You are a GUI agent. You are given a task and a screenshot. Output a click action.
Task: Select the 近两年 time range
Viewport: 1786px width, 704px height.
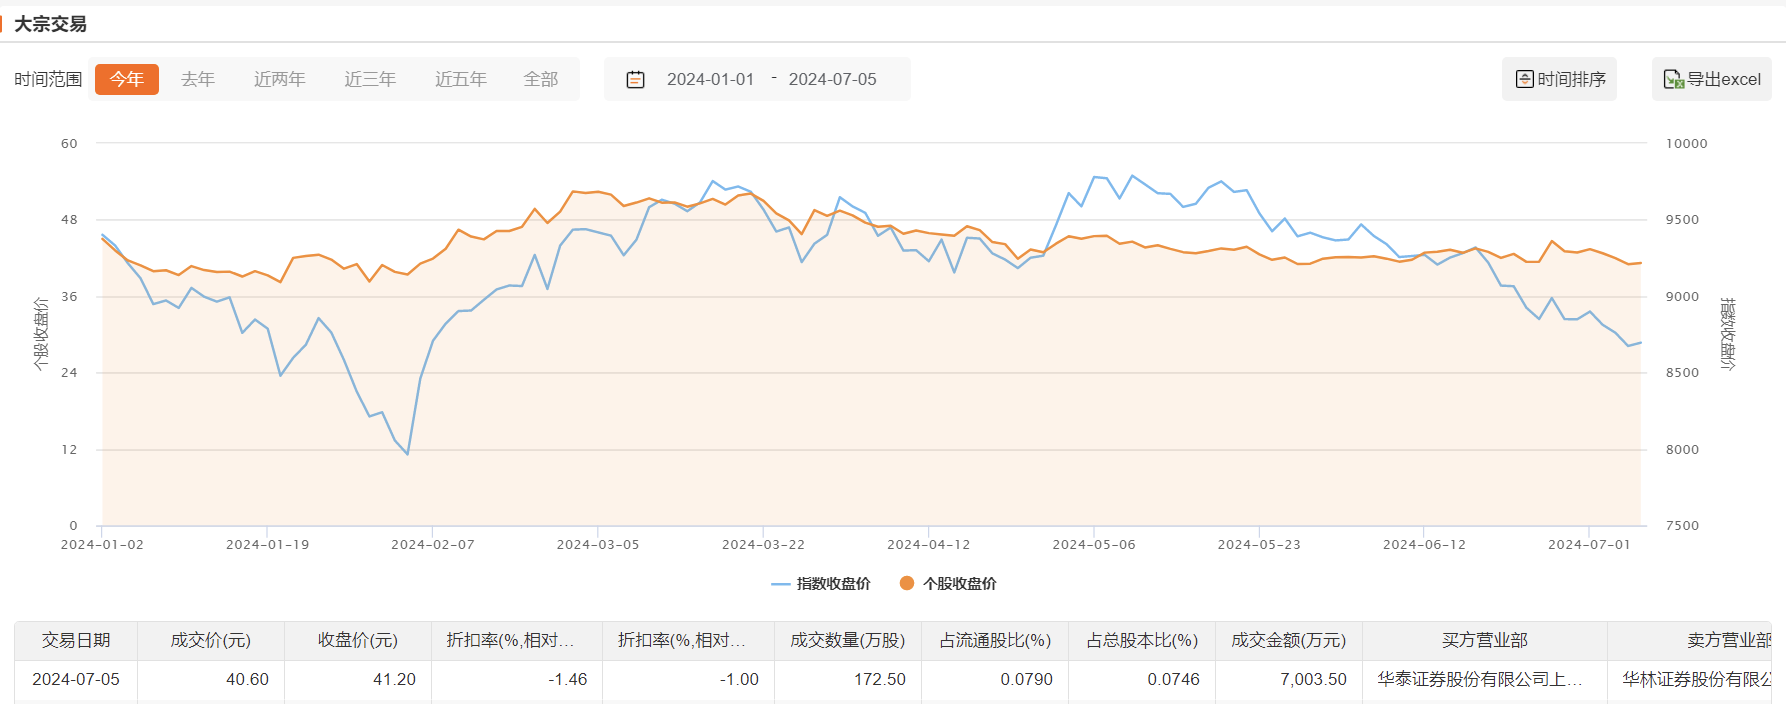tap(279, 79)
